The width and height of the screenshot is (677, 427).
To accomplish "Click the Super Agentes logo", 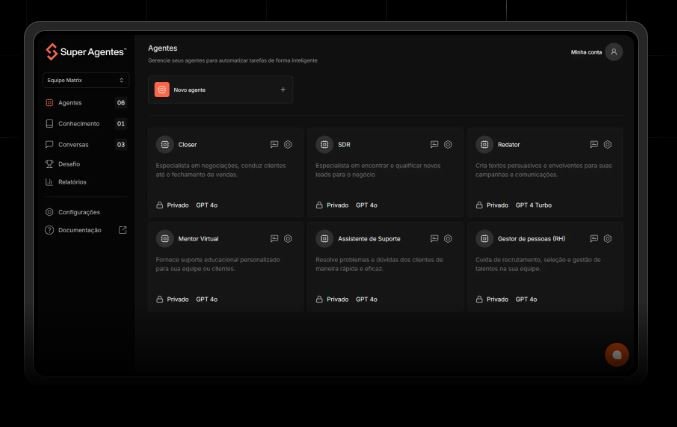I will tap(86, 52).
